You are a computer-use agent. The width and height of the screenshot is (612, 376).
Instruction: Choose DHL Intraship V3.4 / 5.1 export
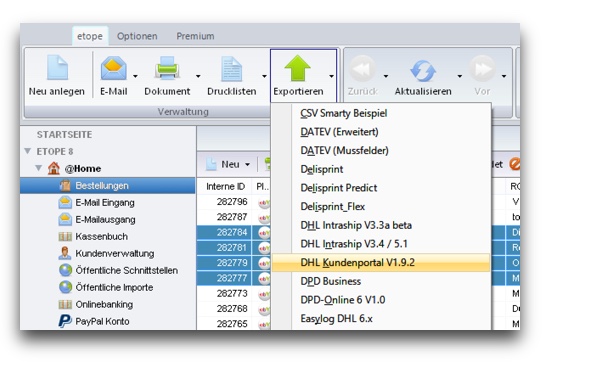click(x=381, y=244)
